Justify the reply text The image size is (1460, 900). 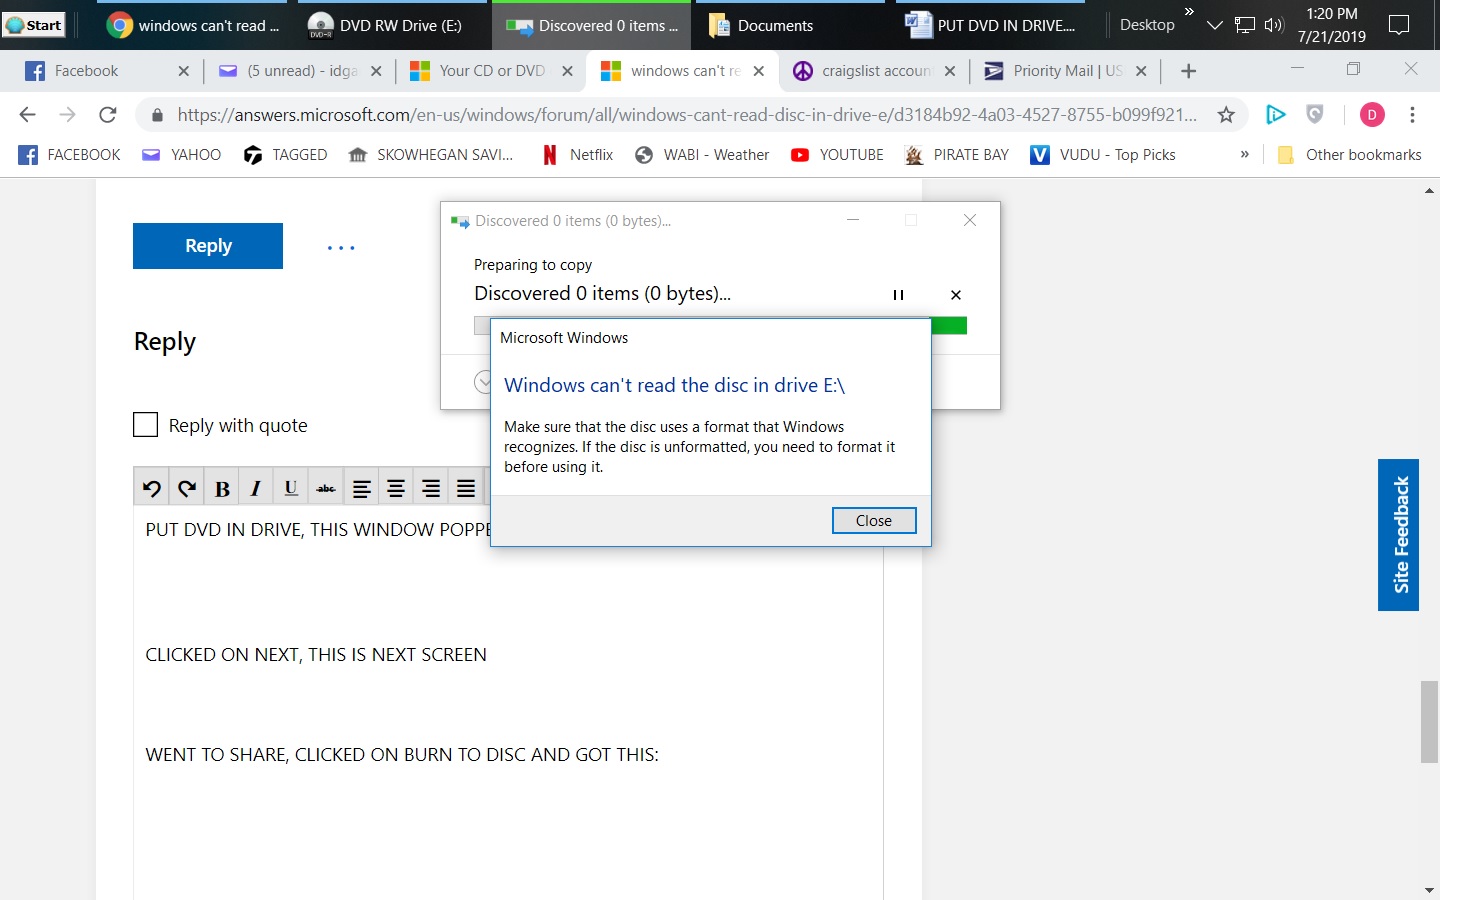[466, 488]
